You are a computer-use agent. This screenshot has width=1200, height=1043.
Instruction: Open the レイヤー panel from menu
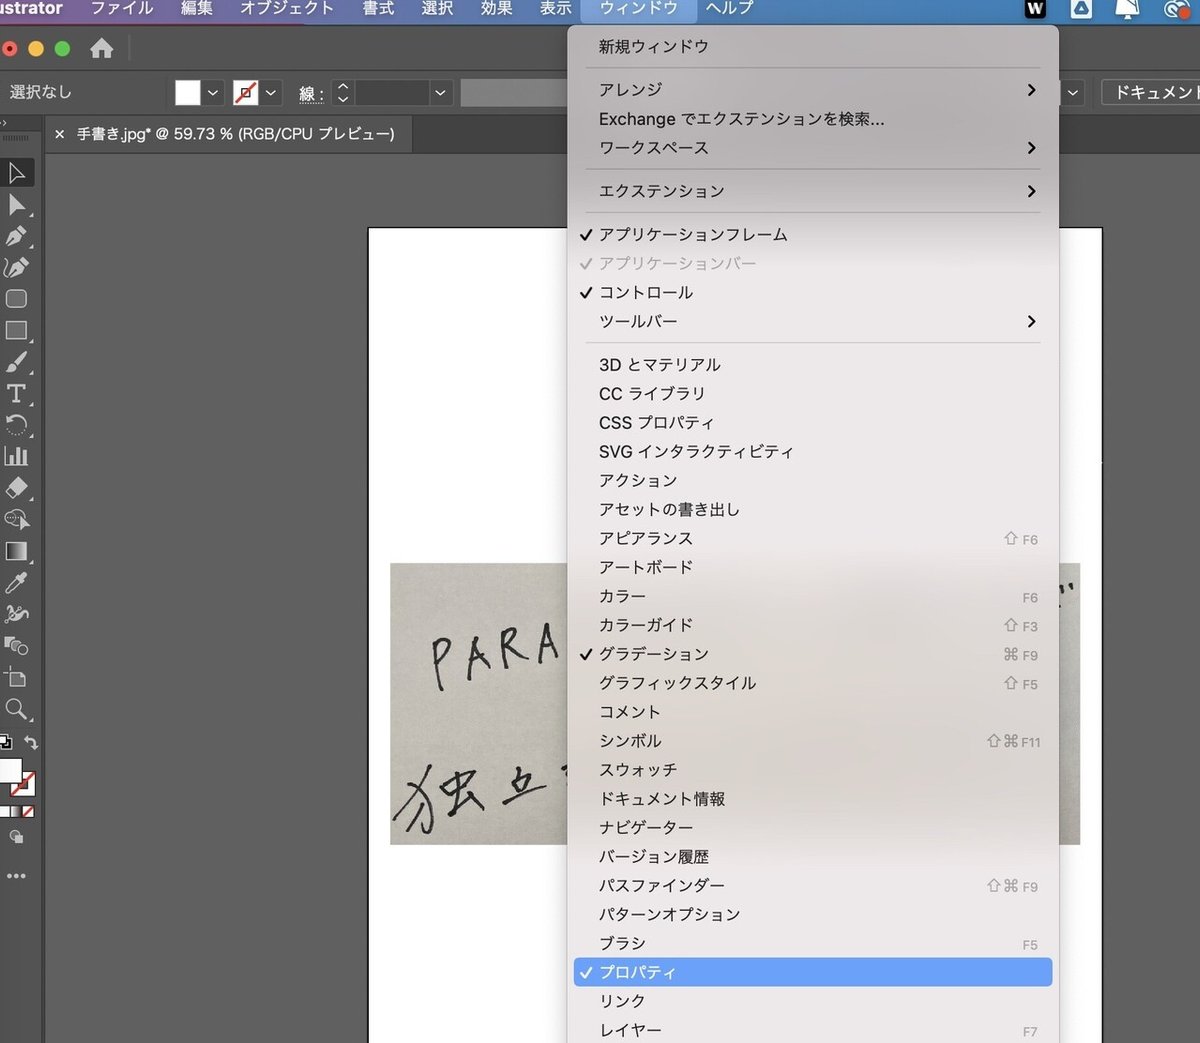(x=630, y=1030)
